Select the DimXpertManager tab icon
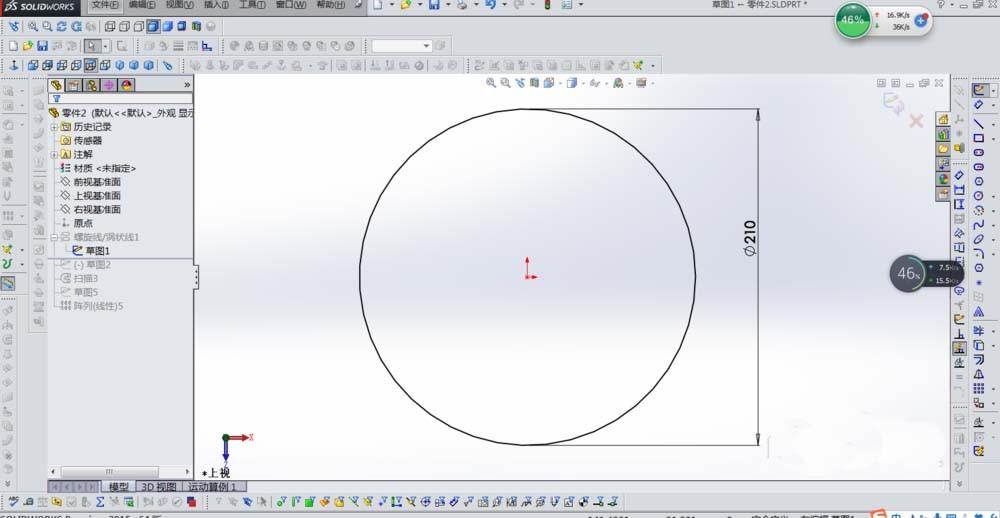The width and height of the screenshot is (1000, 518). [x=109, y=85]
